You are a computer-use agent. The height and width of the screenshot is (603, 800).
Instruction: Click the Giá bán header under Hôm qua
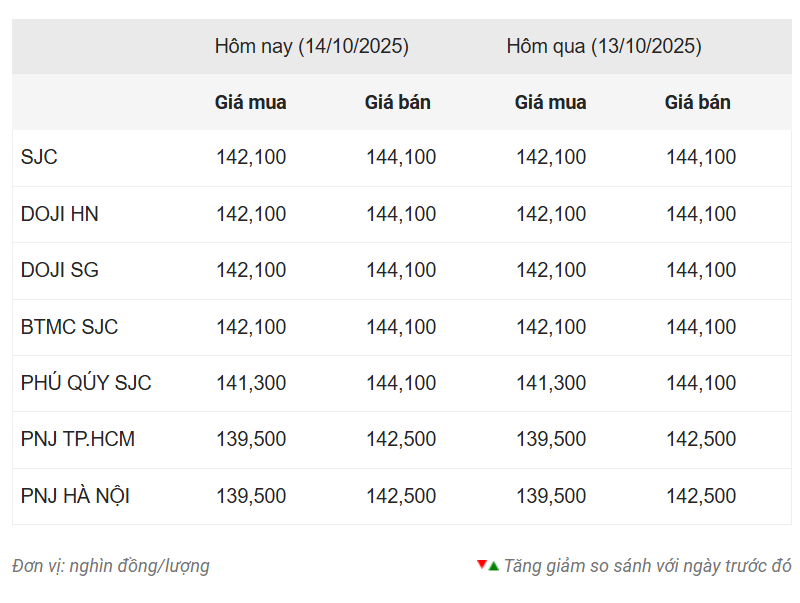pos(697,102)
